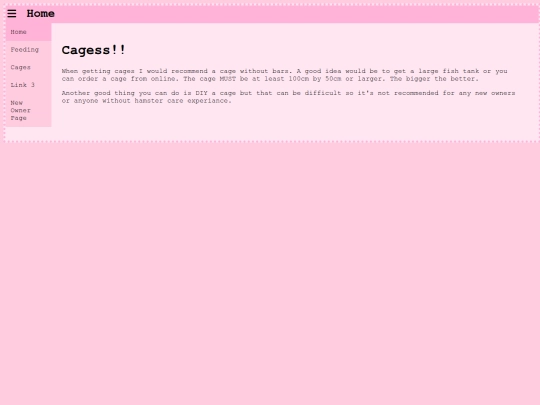The width and height of the screenshot is (540, 405).
Task: Click paragraph starting 'When getting cages'
Action: pyautogui.click(x=284, y=75)
